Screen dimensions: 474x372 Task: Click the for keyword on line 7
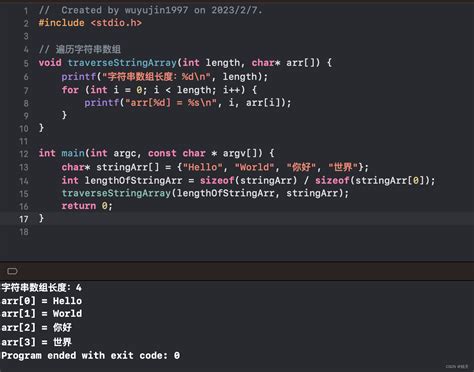pyautogui.click(x=70, y=90)
